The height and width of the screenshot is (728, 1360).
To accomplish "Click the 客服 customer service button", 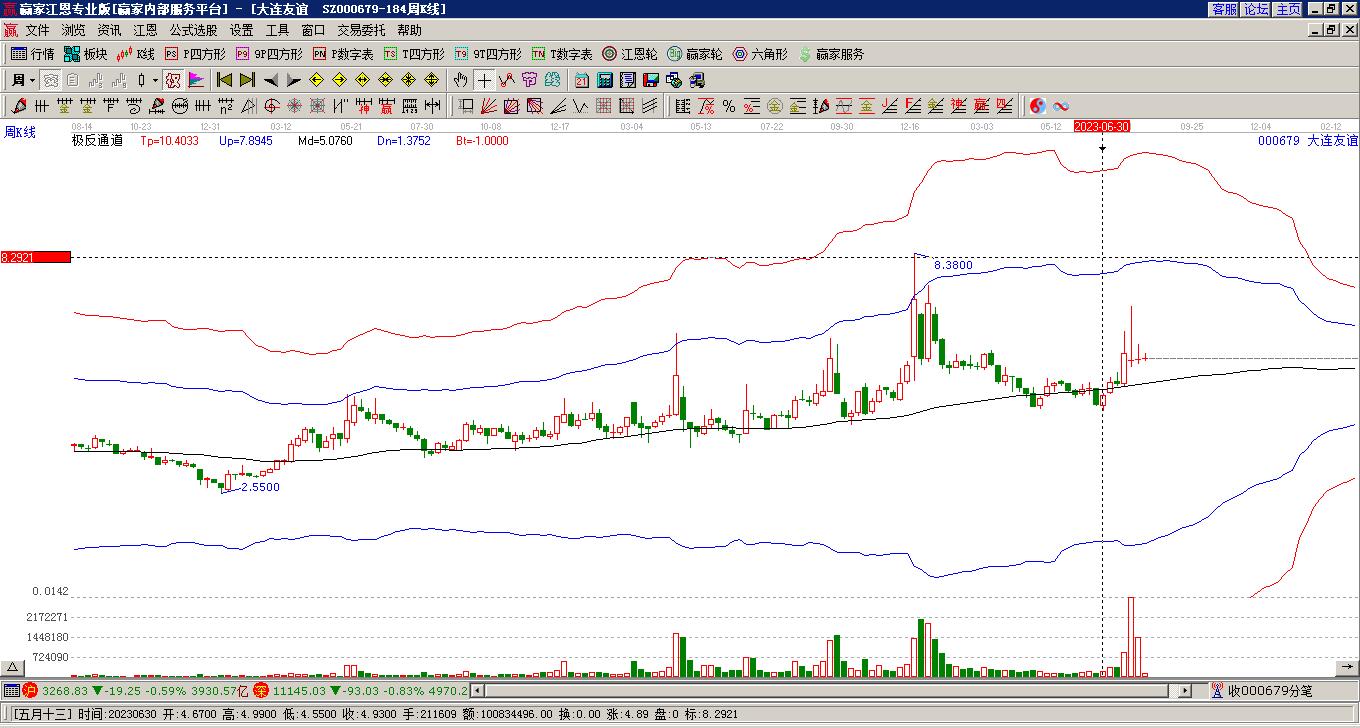I will coord(1224,8).
